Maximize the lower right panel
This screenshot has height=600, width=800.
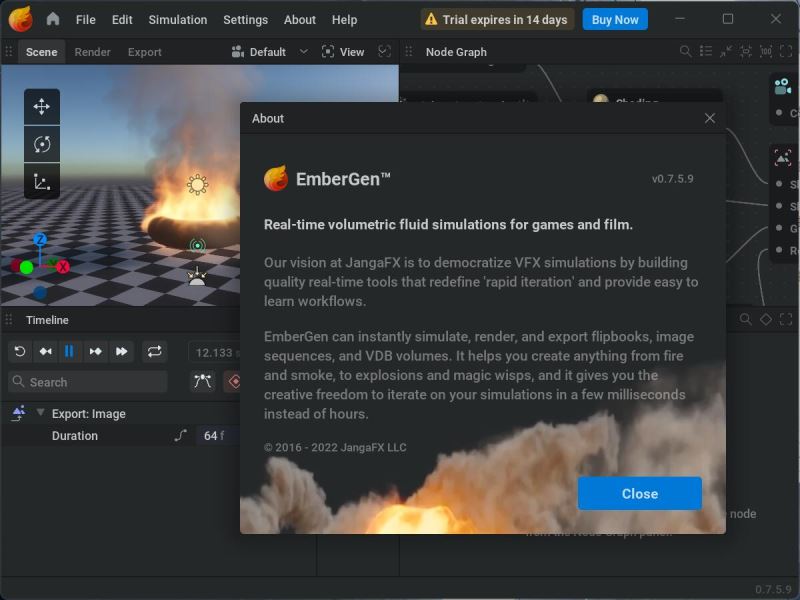pyautogui.click(x=786, y=319)
